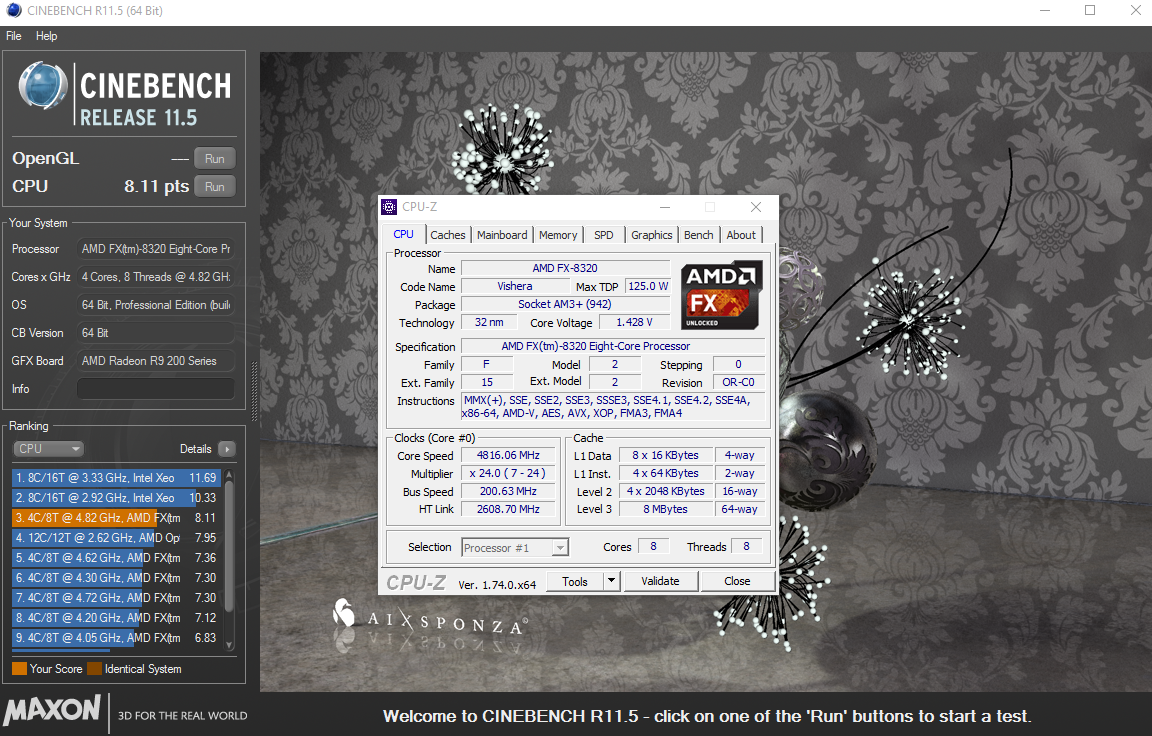Click the Validate button in CPU-Z

pyautogui.click(x=660, y=582)
